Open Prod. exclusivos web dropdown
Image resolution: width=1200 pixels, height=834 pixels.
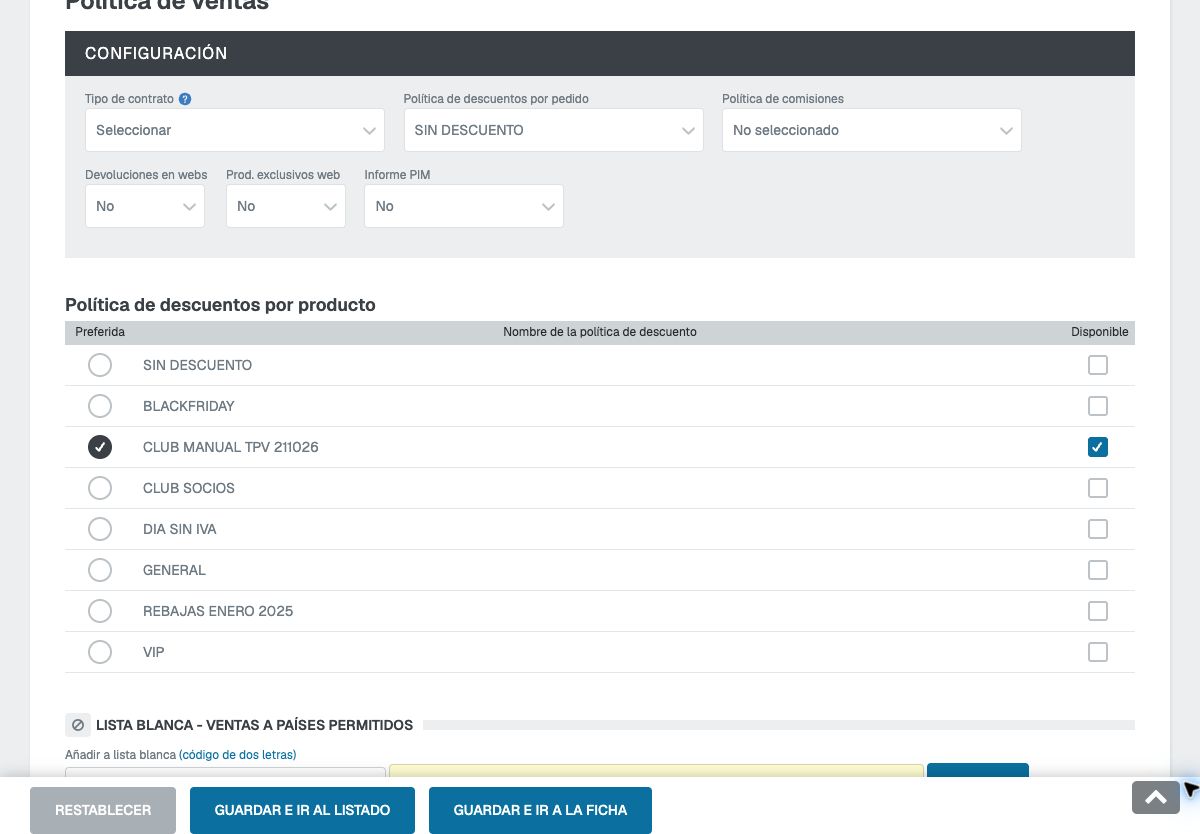click(x=286, y=206)
